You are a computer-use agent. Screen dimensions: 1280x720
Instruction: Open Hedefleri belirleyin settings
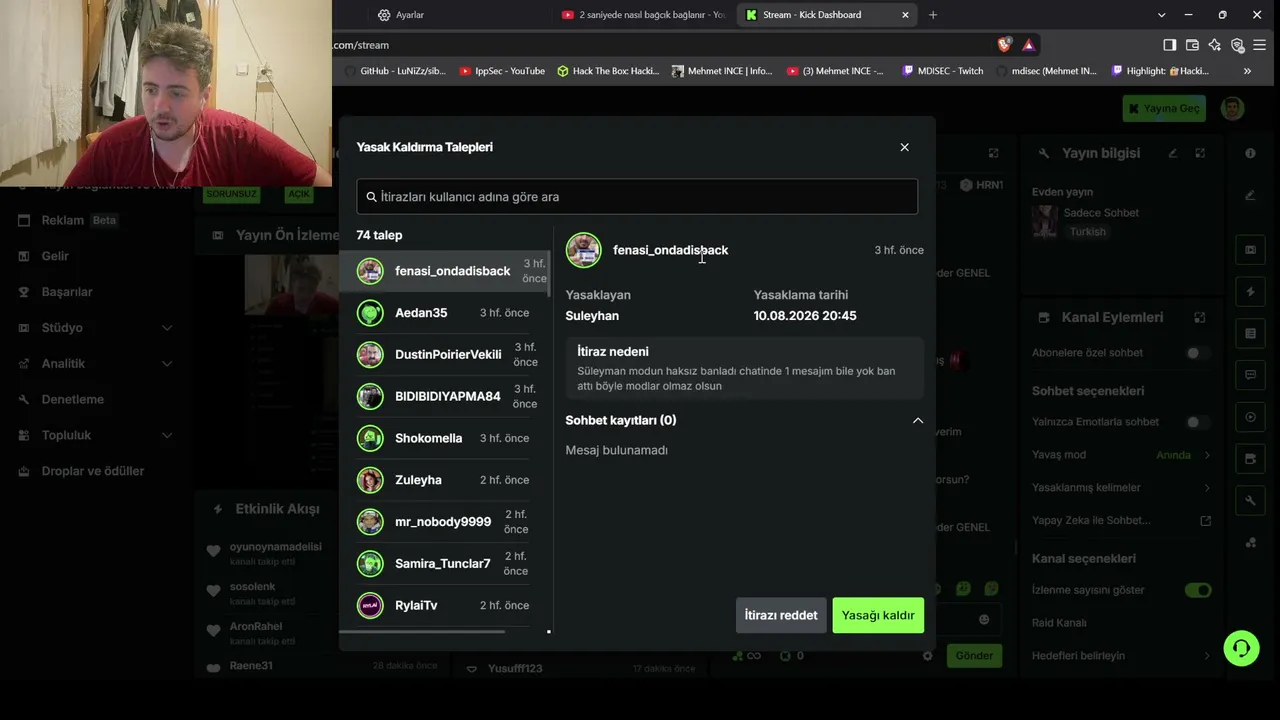click(x=1121, y=656)
